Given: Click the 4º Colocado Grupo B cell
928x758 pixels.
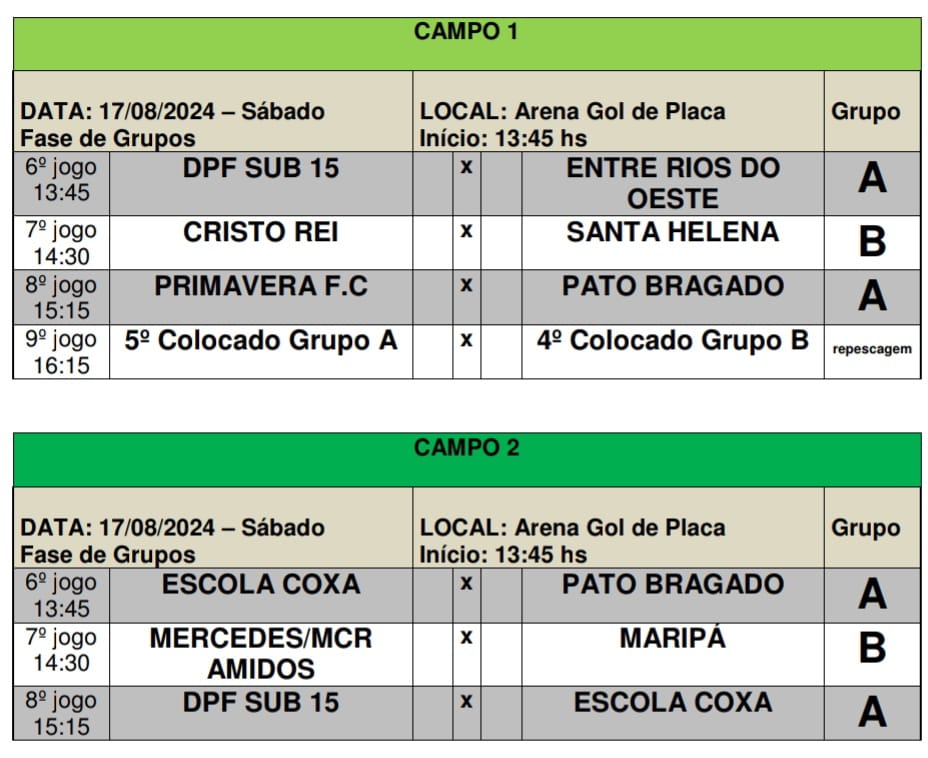Looking at the screenshot, I should click(672, 341).
